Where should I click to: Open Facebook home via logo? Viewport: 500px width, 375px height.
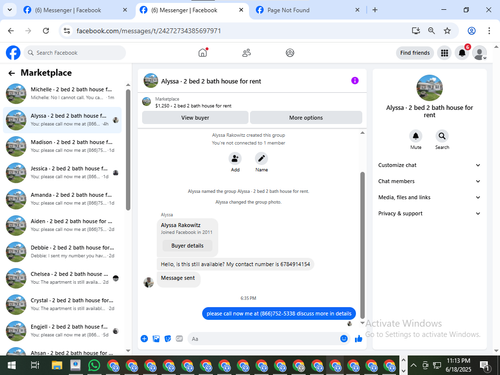coord(13,53)
